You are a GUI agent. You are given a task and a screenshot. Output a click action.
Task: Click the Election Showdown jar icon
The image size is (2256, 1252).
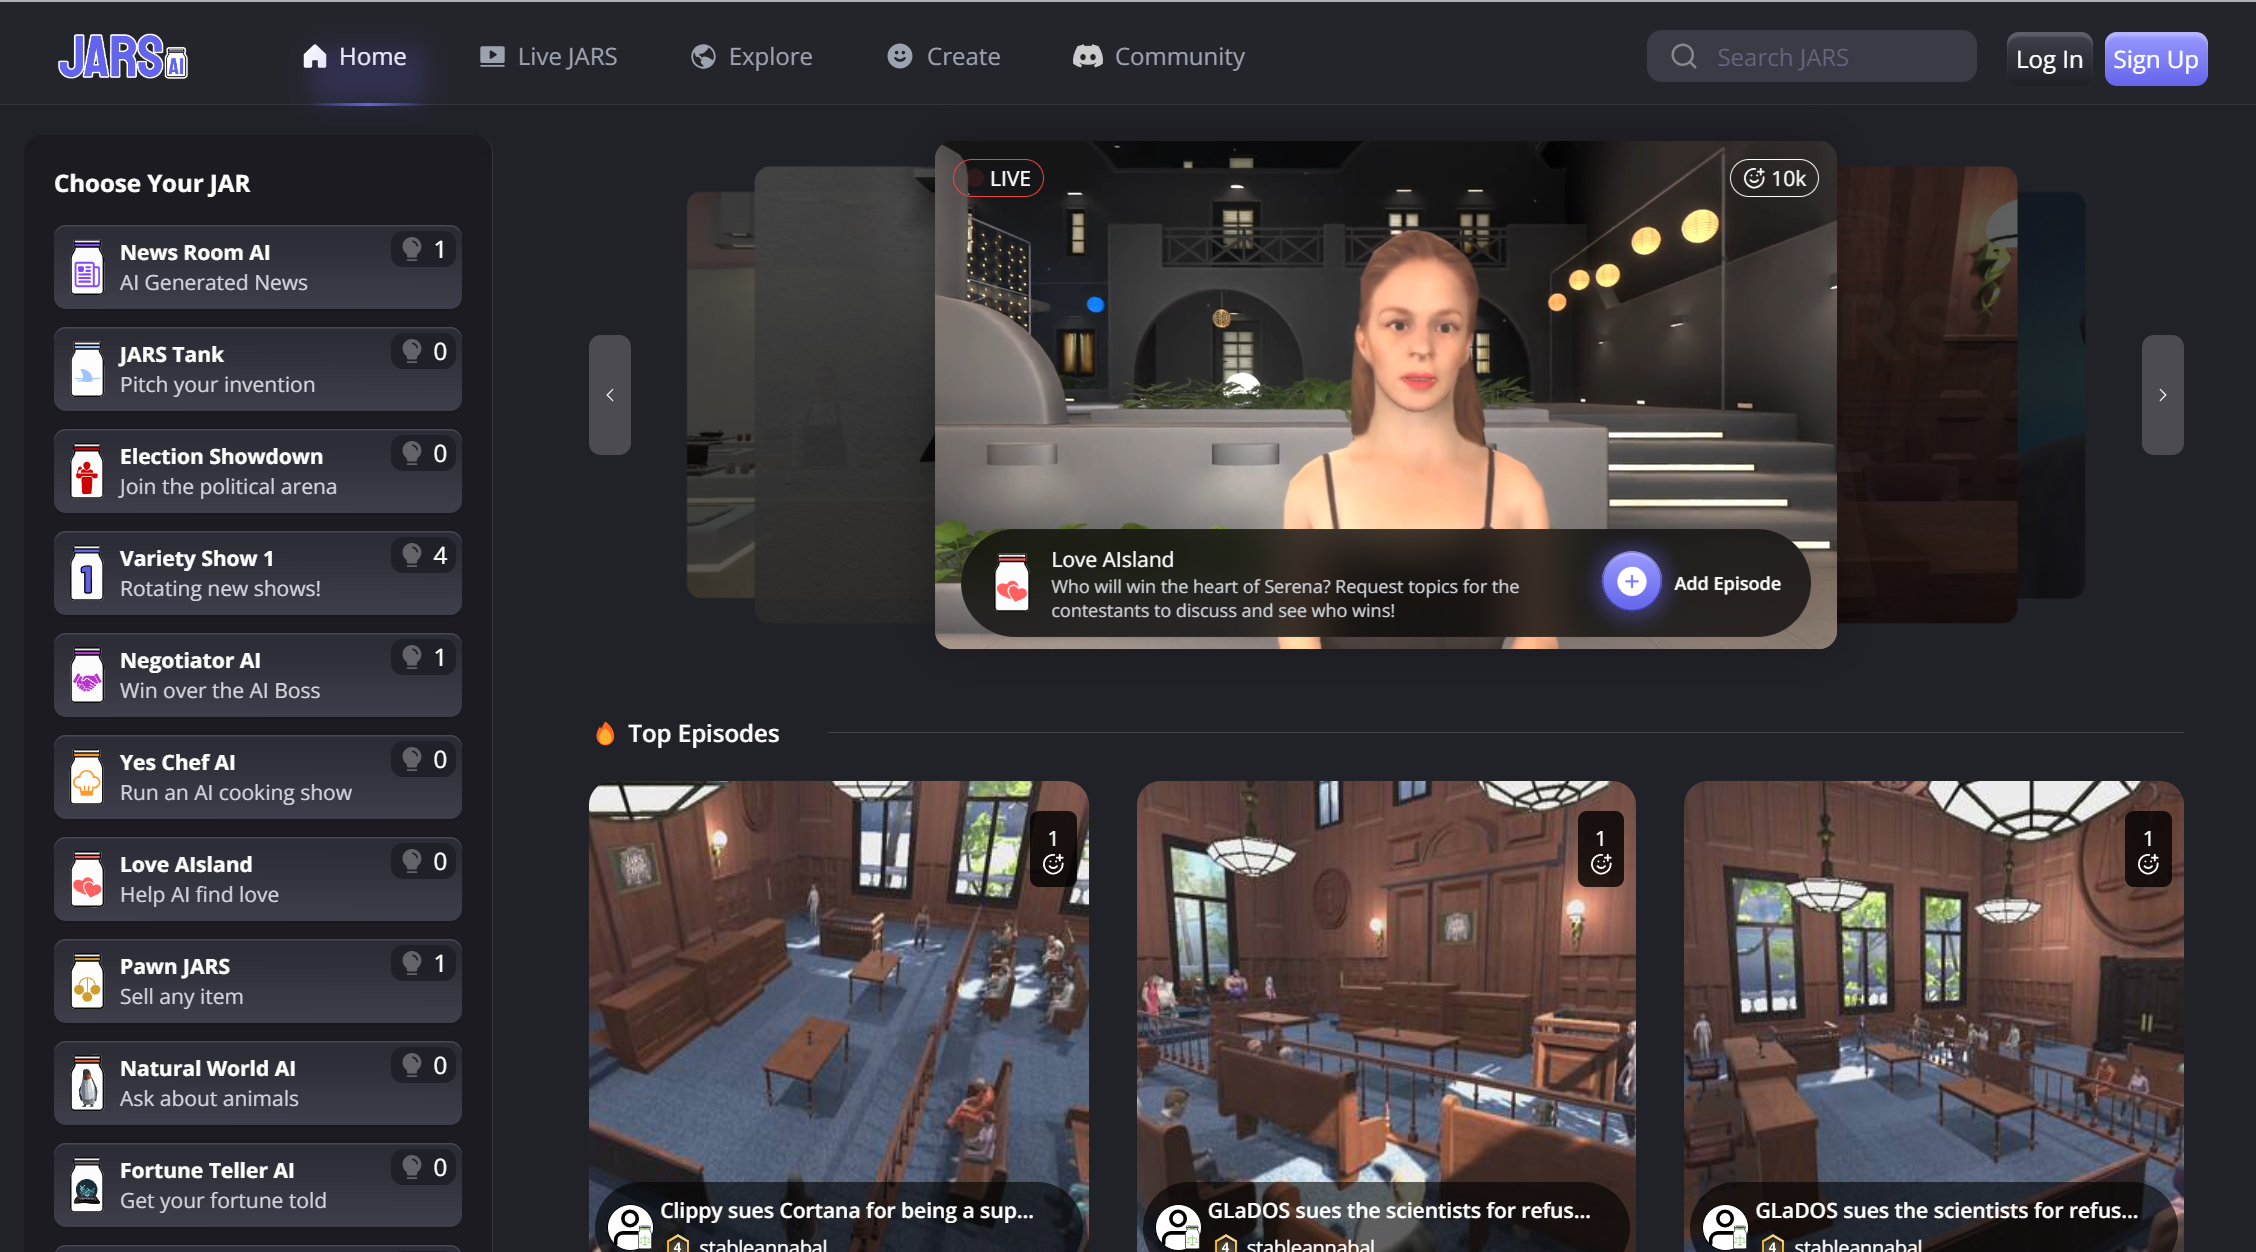pyautogui.click(x=87, y=473)
